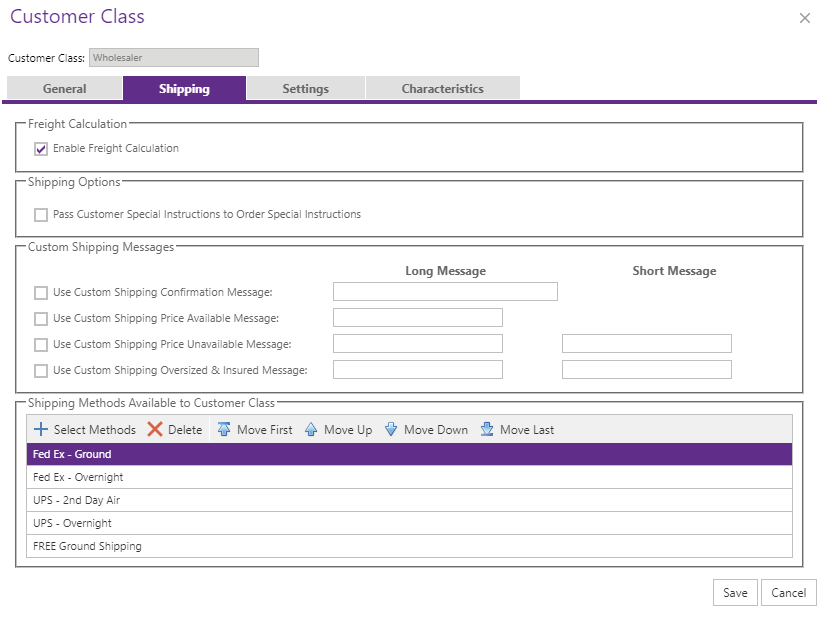
Task: Click the Move Last arrow icon
Action: (x=487, y=430)
